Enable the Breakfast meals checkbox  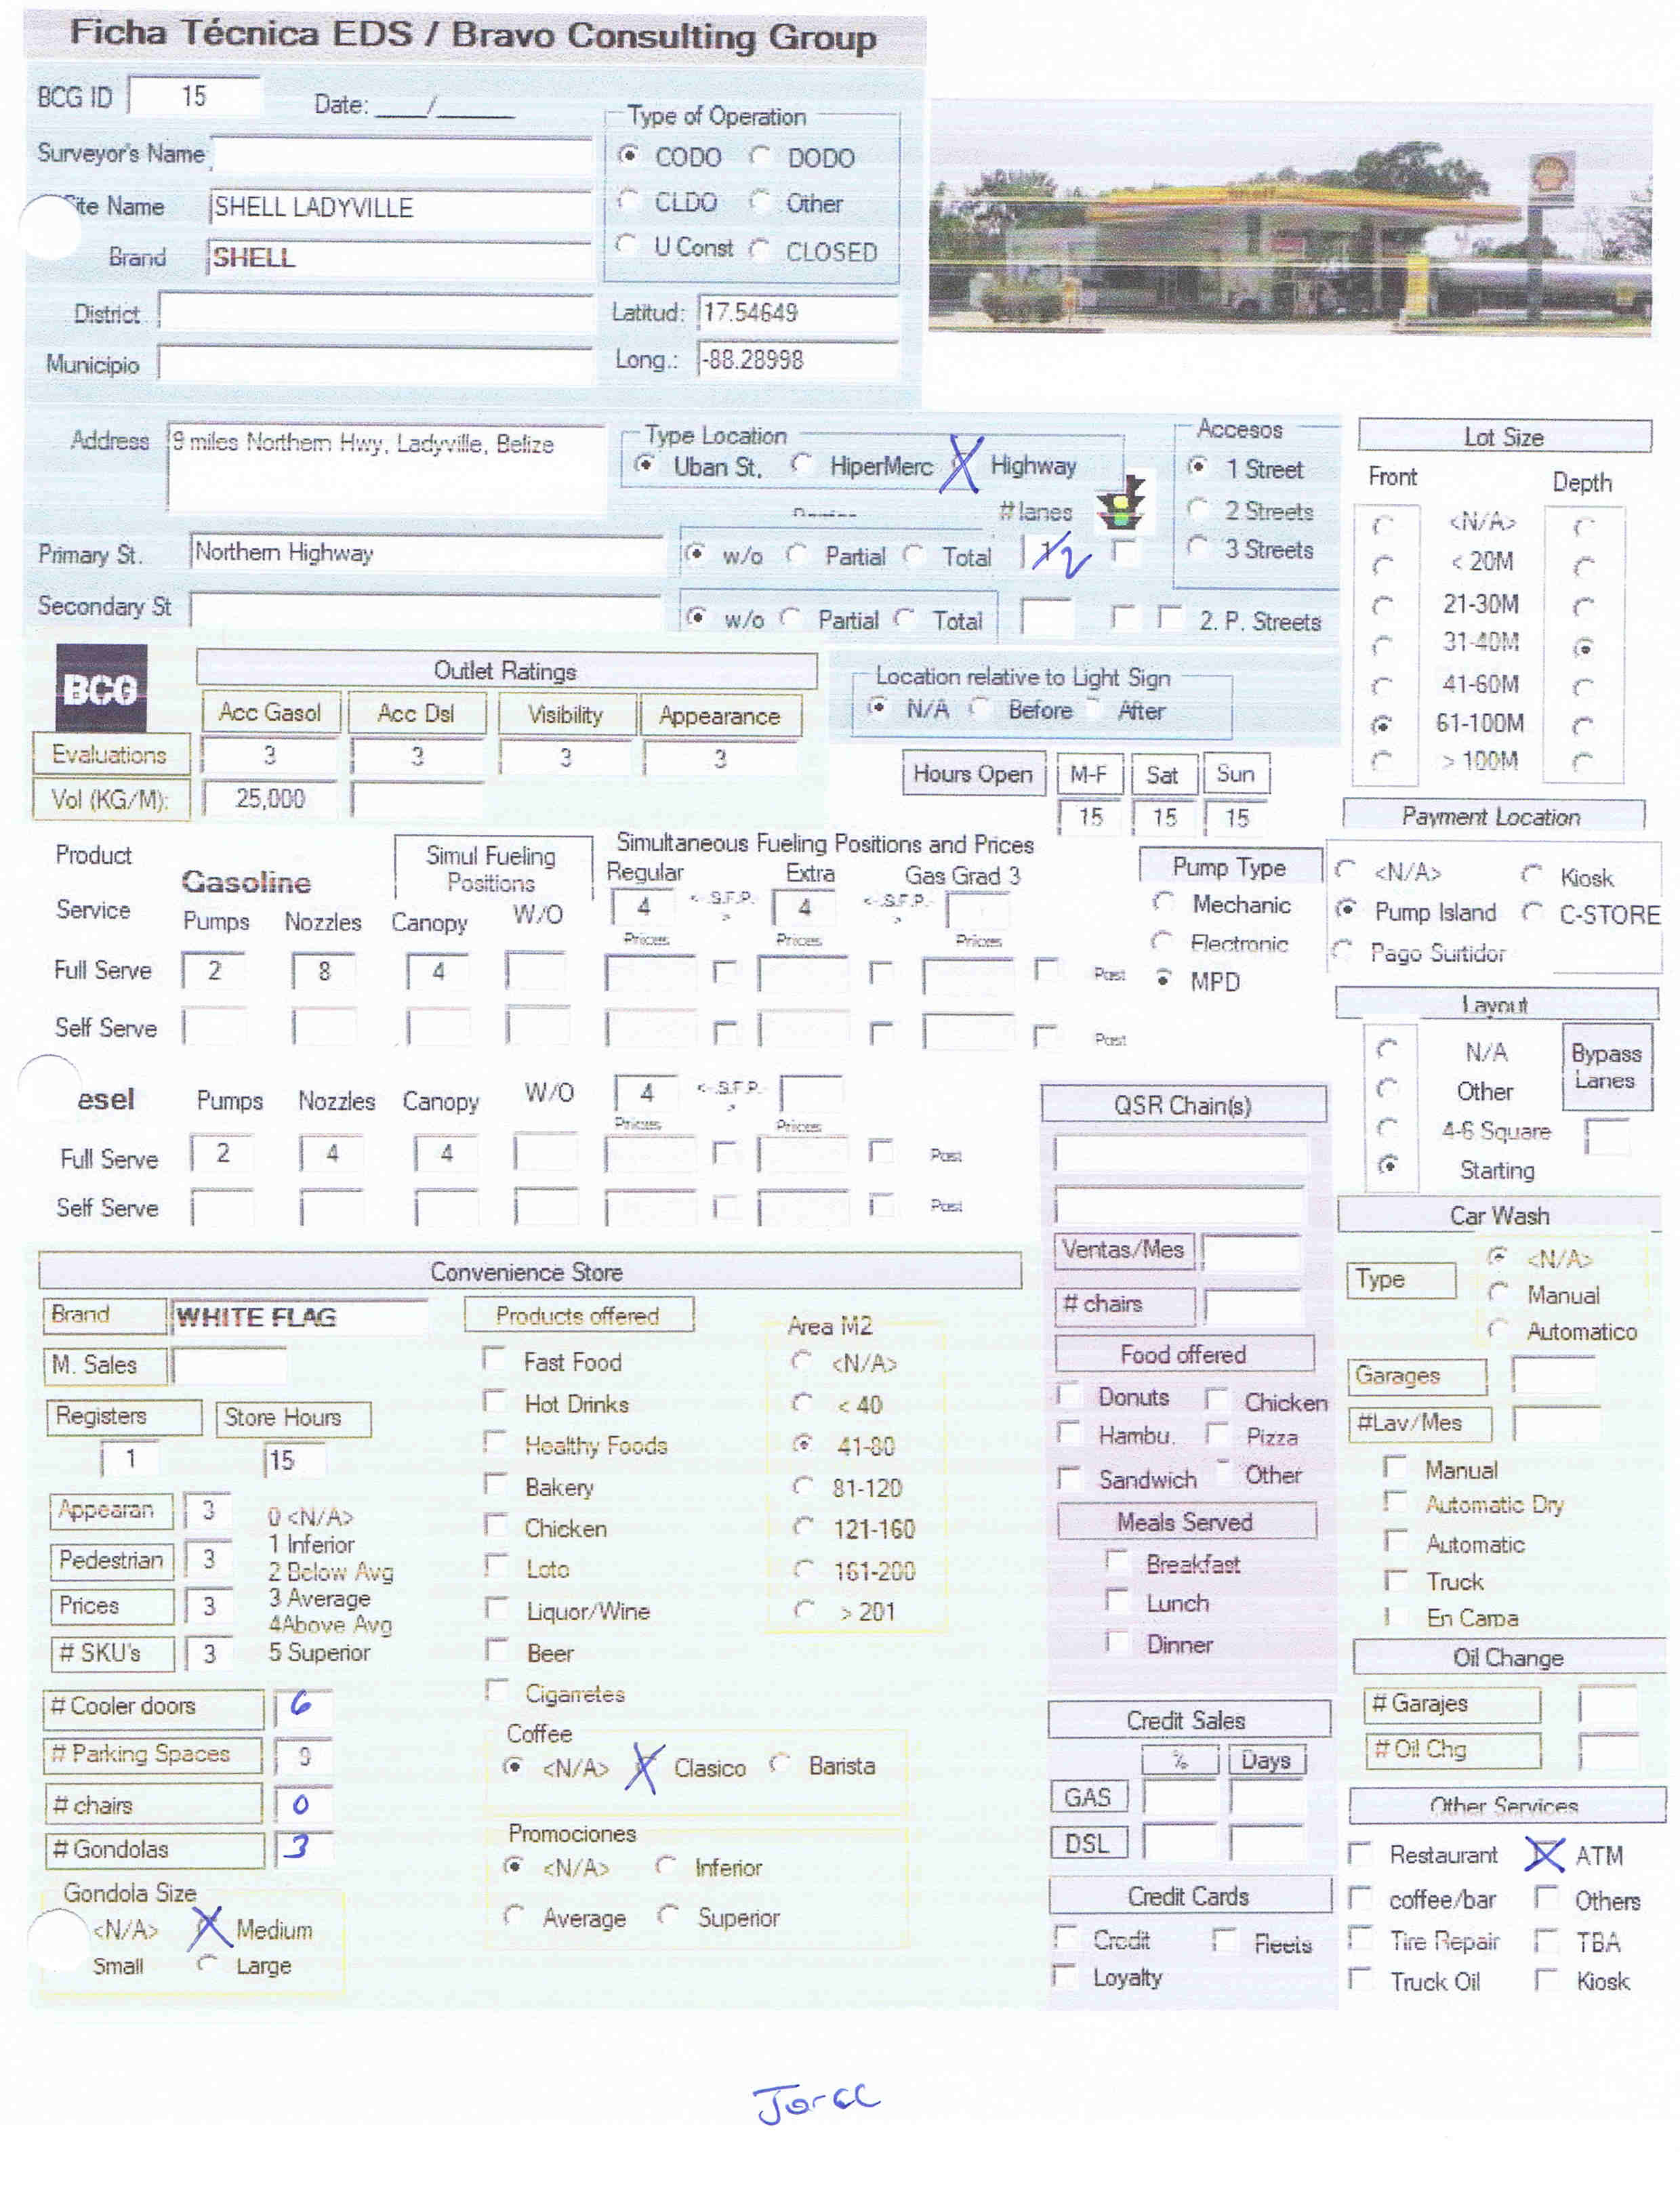coord(1117,1562)
